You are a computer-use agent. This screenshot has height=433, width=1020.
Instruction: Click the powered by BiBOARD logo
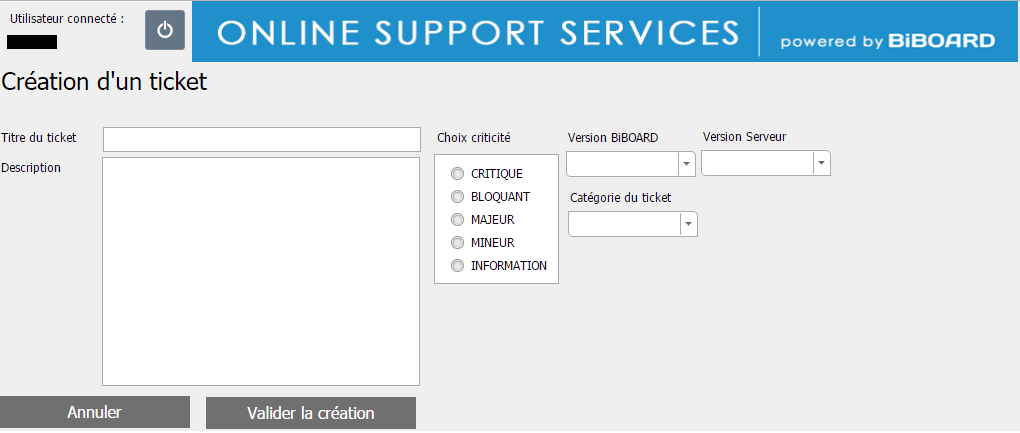(x=887, y=42)
